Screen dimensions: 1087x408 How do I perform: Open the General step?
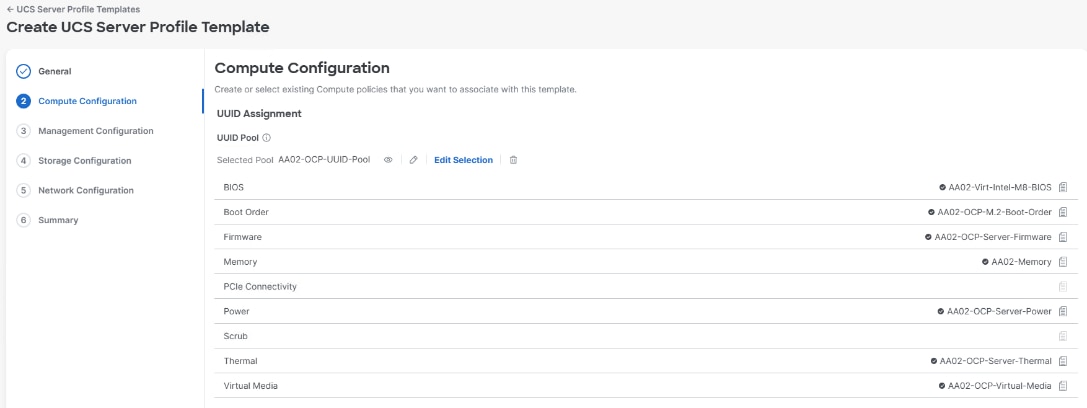click(55, 71)
